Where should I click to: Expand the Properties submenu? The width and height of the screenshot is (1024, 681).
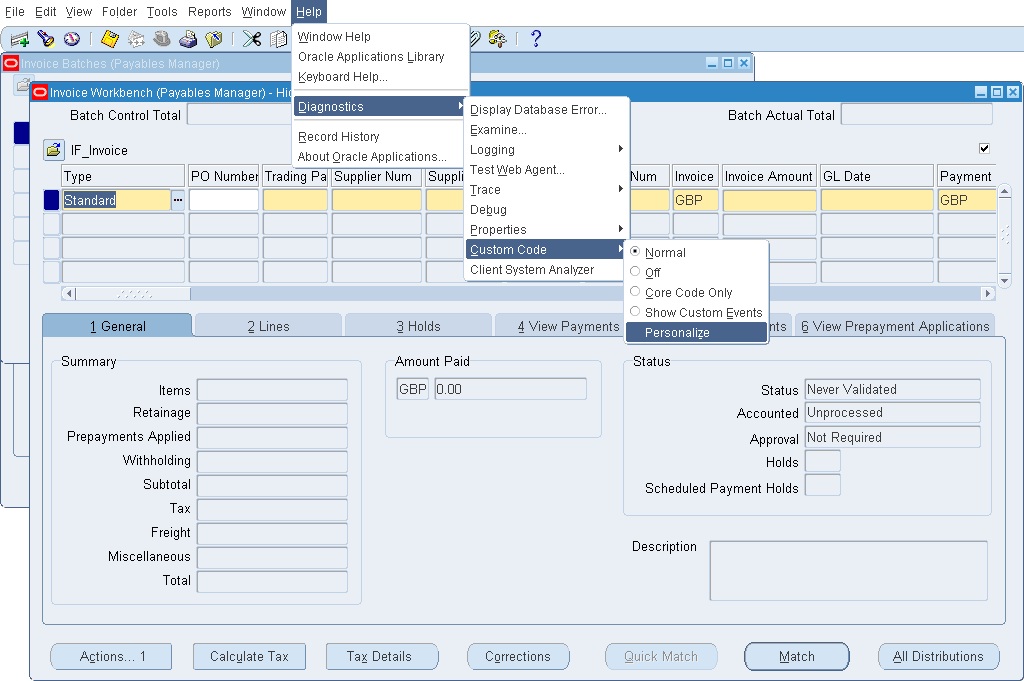click(x=546, y=229)
